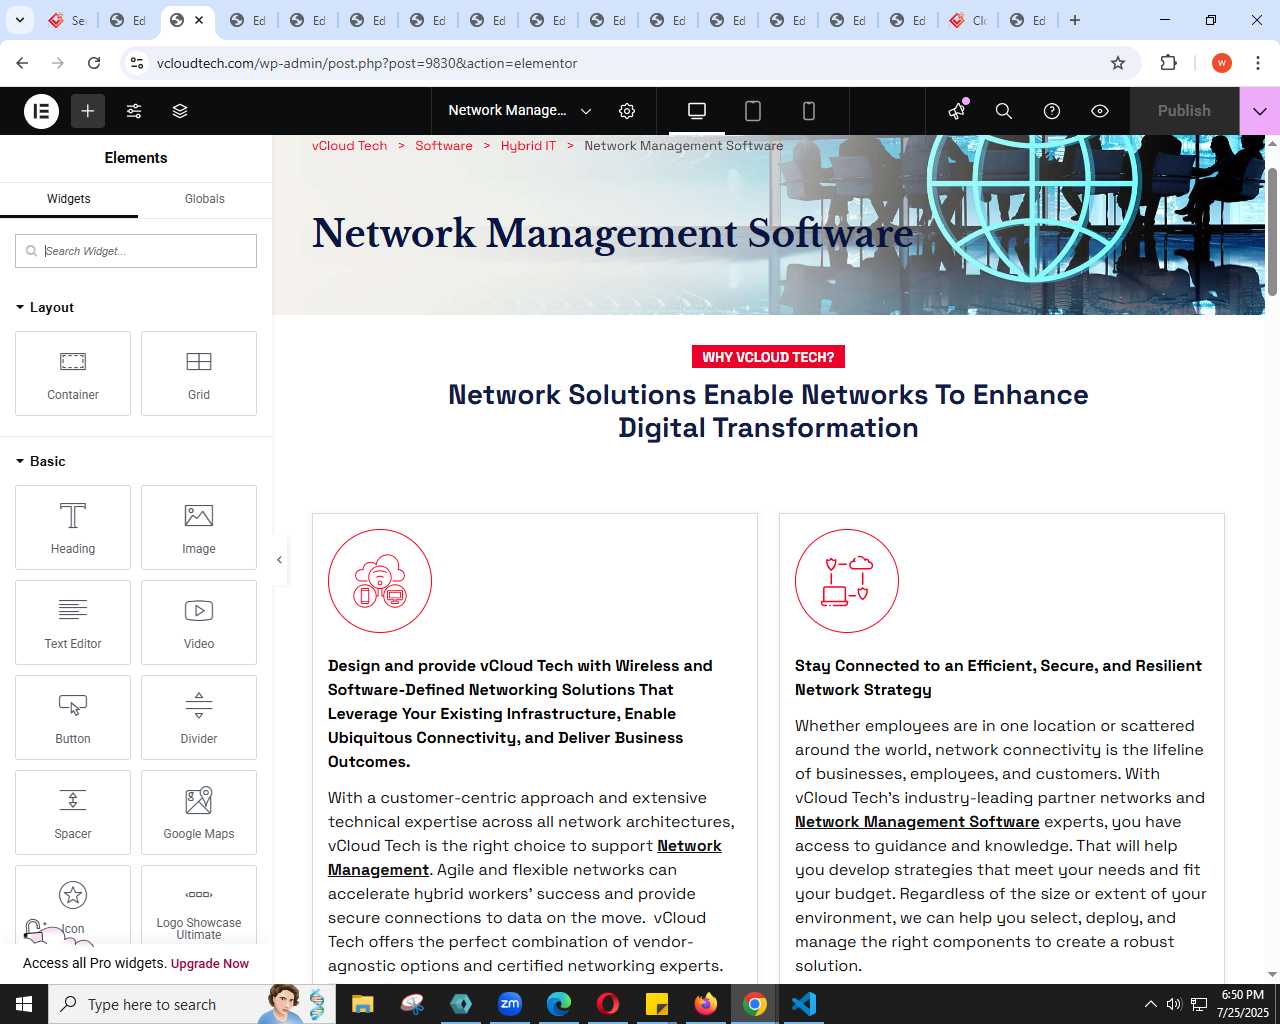The image size is (1280, 1024).
Task: Select the Google Maps widget
Action: point(199,812)
